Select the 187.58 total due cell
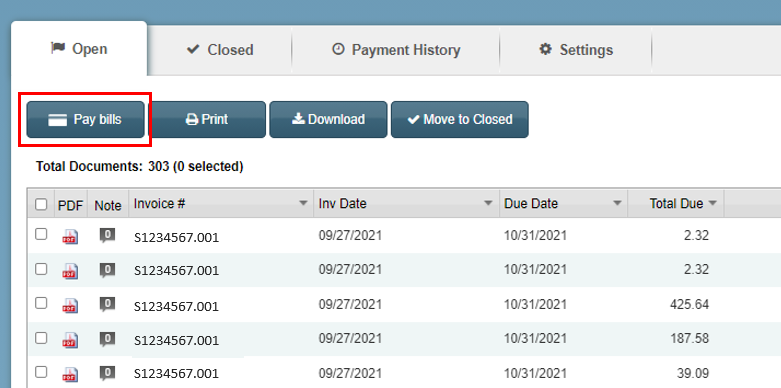 pyautogui.click(x=690, y=339)
